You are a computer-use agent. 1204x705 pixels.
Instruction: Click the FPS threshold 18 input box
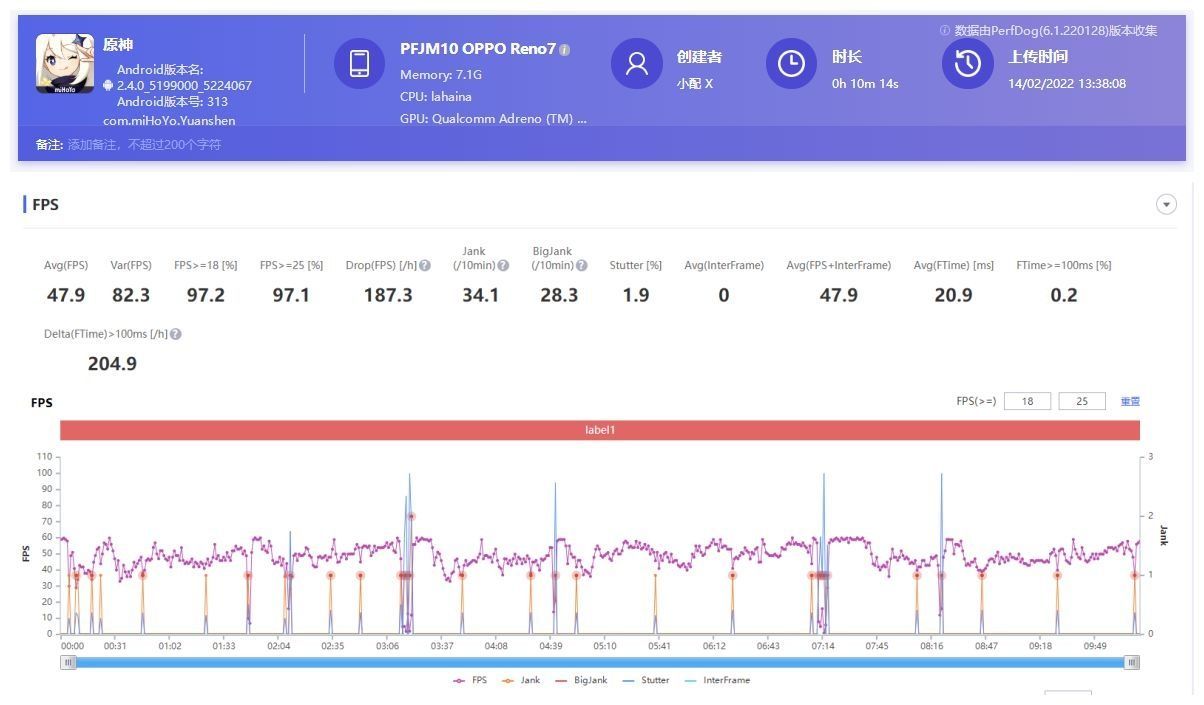[1027, 402]
